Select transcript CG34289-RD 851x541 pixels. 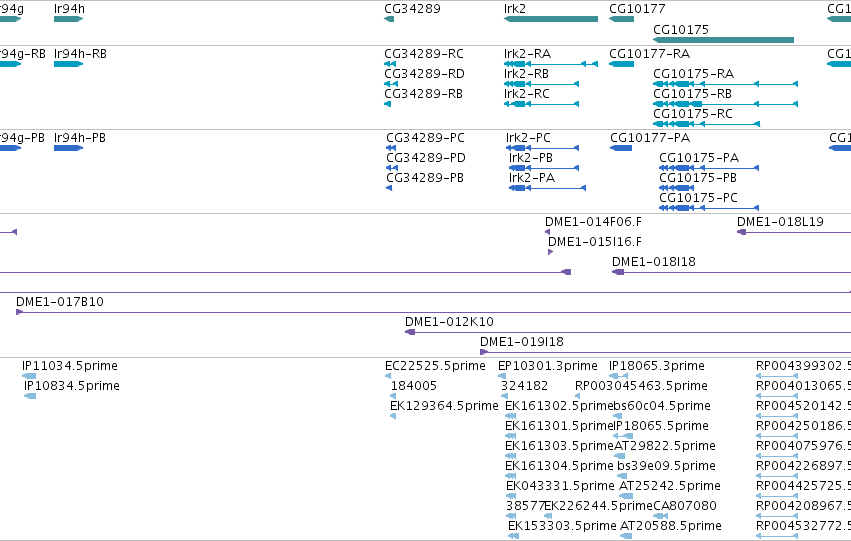pos(391,84)
